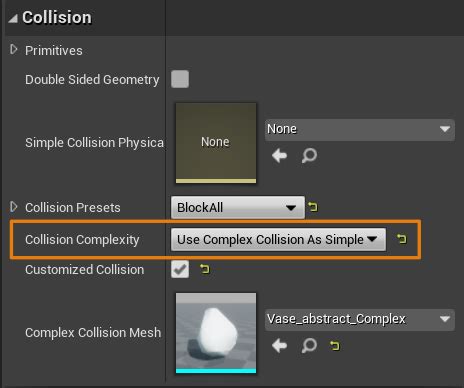Click the Collision Complexity property label
The width and height of the screenshot is (464, 388).
click(x=82, y=240)
